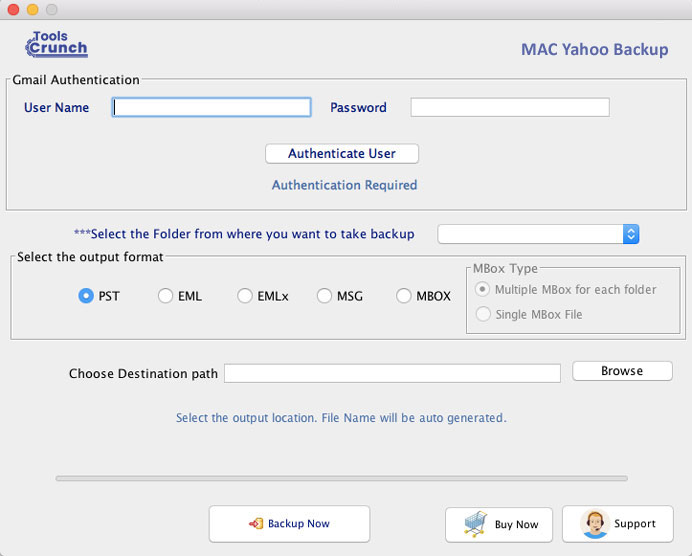Click the Backup Now arrow icon
This screenshot has height=556, width=692.
256,523
